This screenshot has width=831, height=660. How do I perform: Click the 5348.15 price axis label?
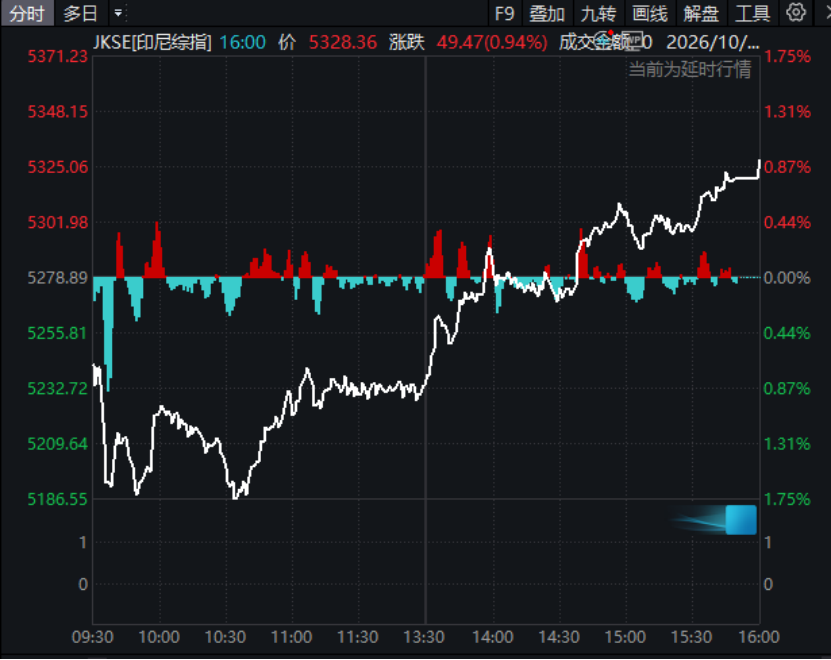pyautogui.click(x=57, y=111)
